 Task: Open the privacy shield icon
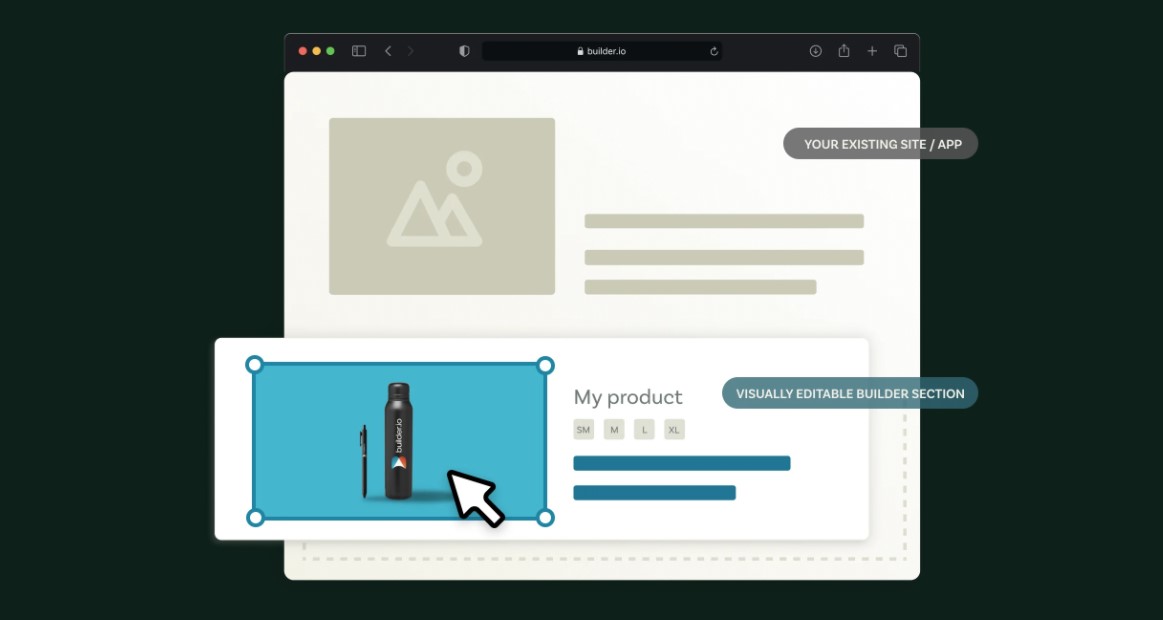pyautogui.click(x=464, y=51)
